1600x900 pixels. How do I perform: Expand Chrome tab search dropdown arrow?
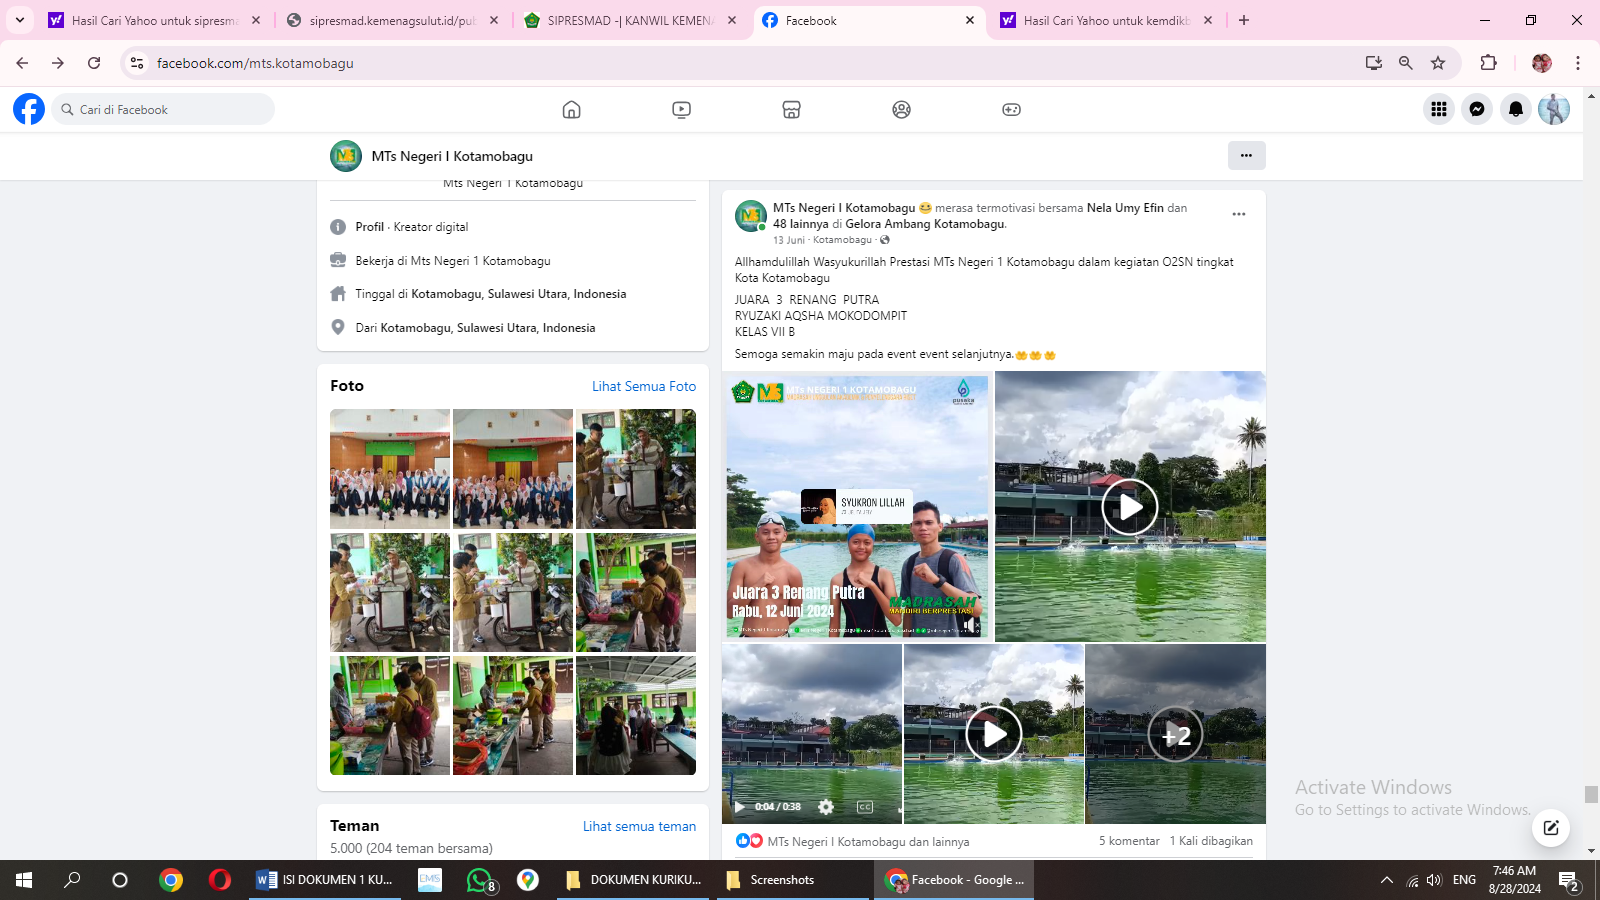pyautogui.click(x=20, y=20)
